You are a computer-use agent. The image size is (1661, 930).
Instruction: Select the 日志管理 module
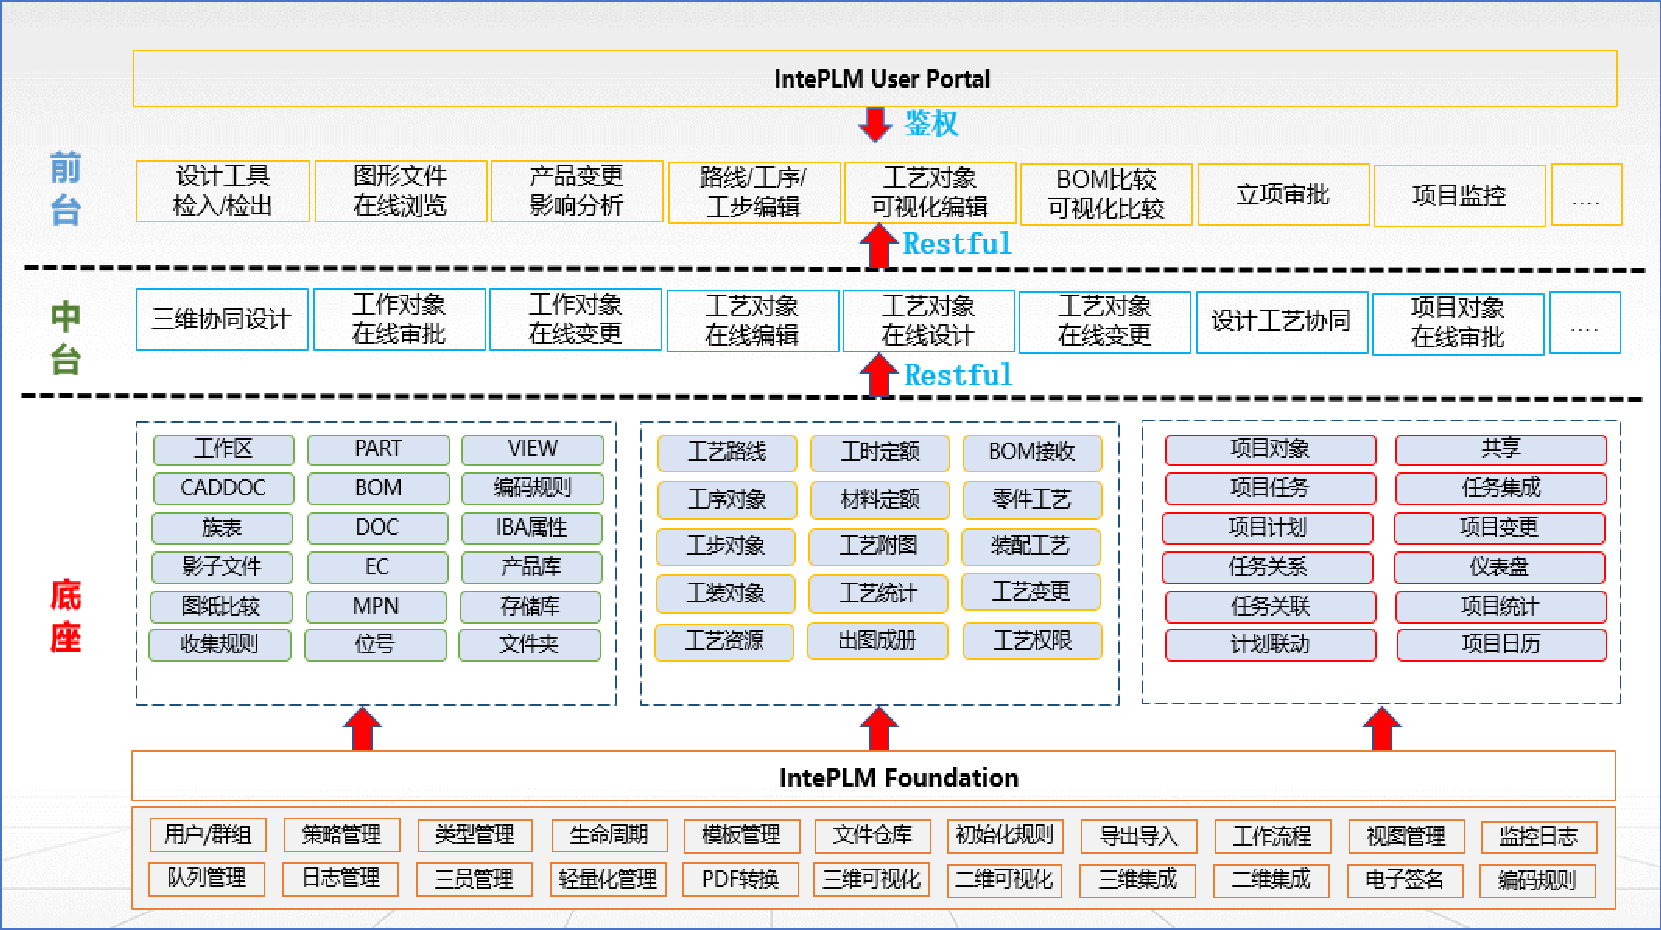341,878
